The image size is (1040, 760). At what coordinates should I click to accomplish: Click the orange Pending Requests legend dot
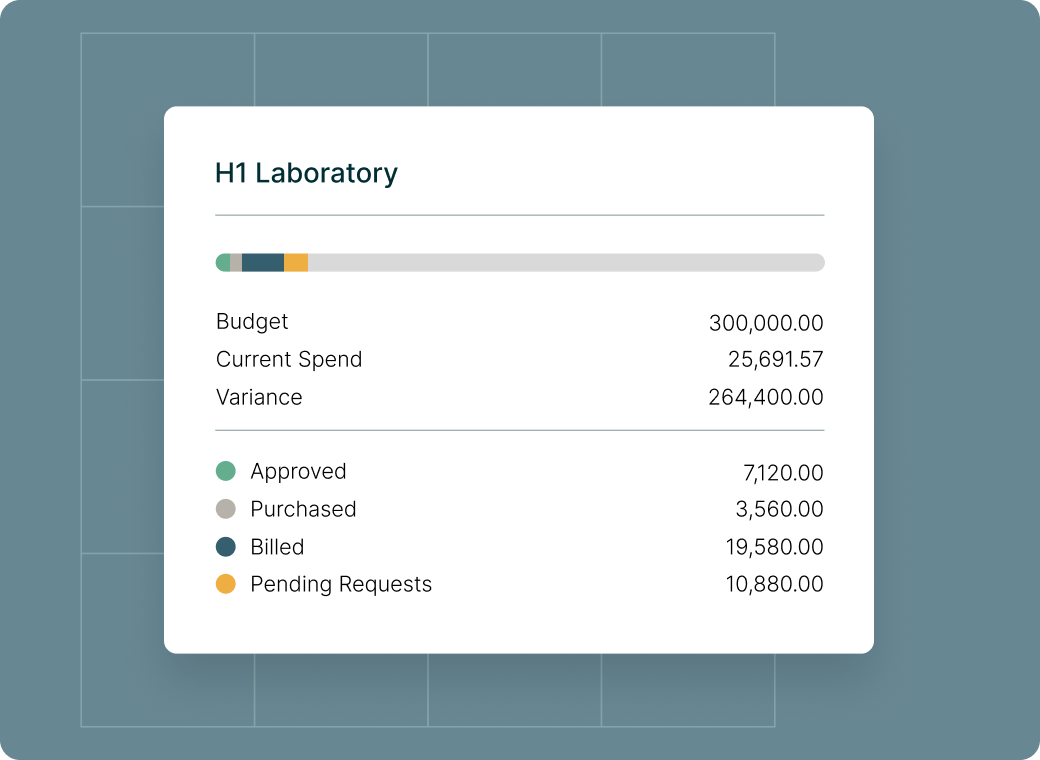tap(226, 584)
